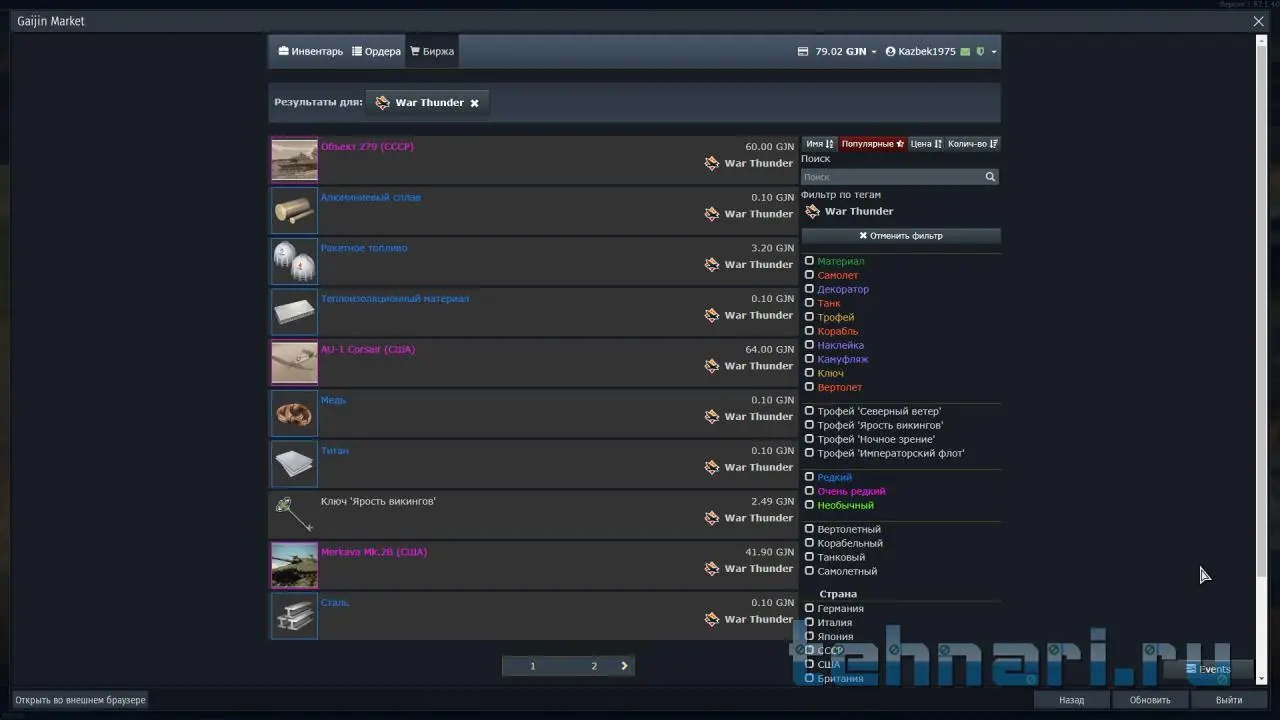This screenshot has width=1280, height=720.
Task: Open the Events button
Action: pos(1208,669)
